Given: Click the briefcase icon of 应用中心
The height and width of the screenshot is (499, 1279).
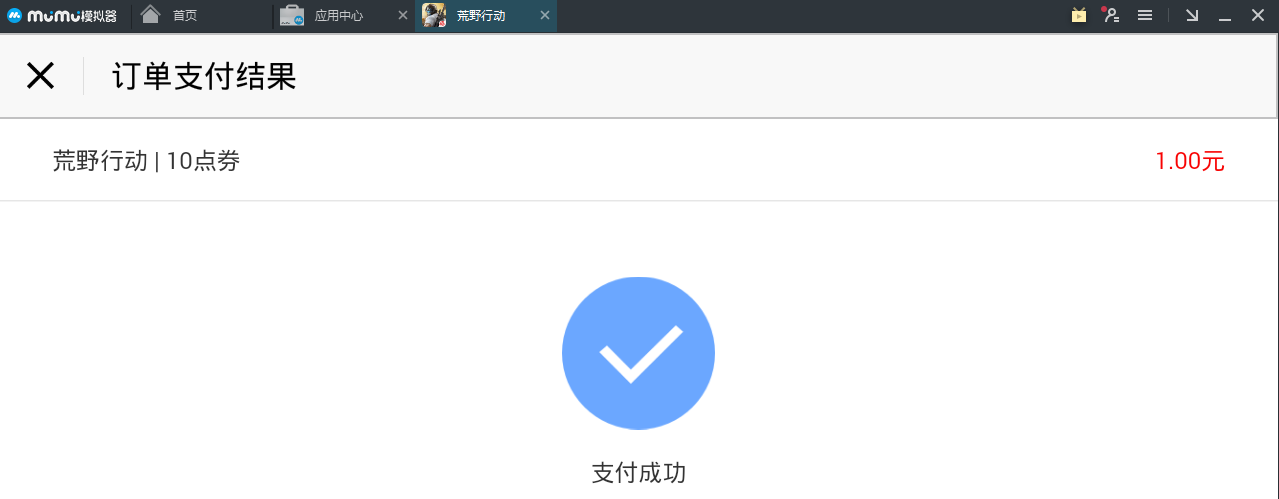Looking at the screenshot, I should (292, 15).
